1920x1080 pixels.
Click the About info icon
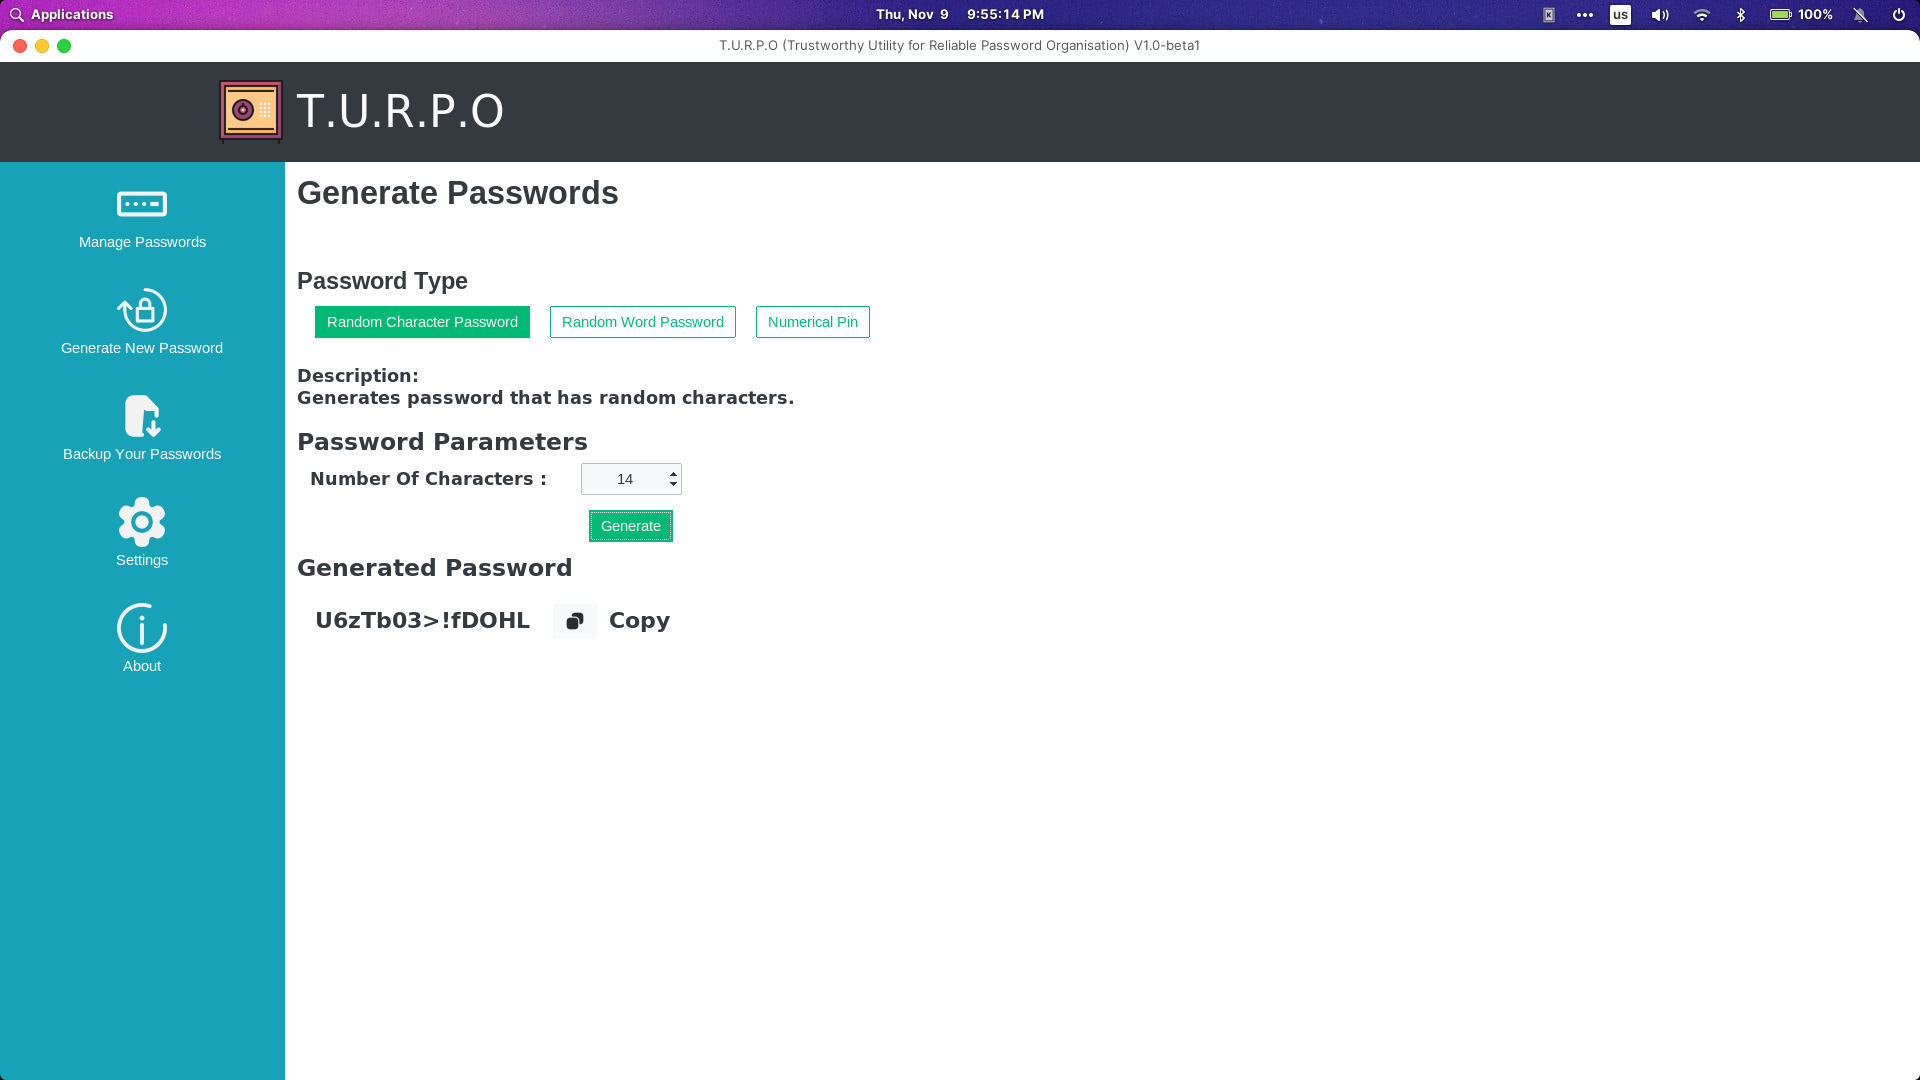pyautogui.click(x=141, y=628)
